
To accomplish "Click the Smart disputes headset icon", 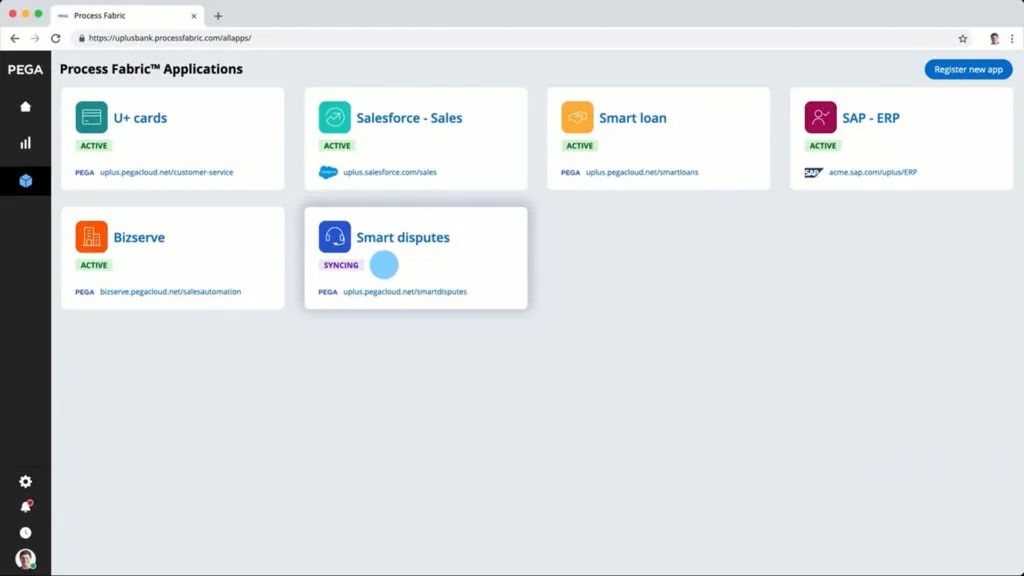I will click(x=334, y=237).
